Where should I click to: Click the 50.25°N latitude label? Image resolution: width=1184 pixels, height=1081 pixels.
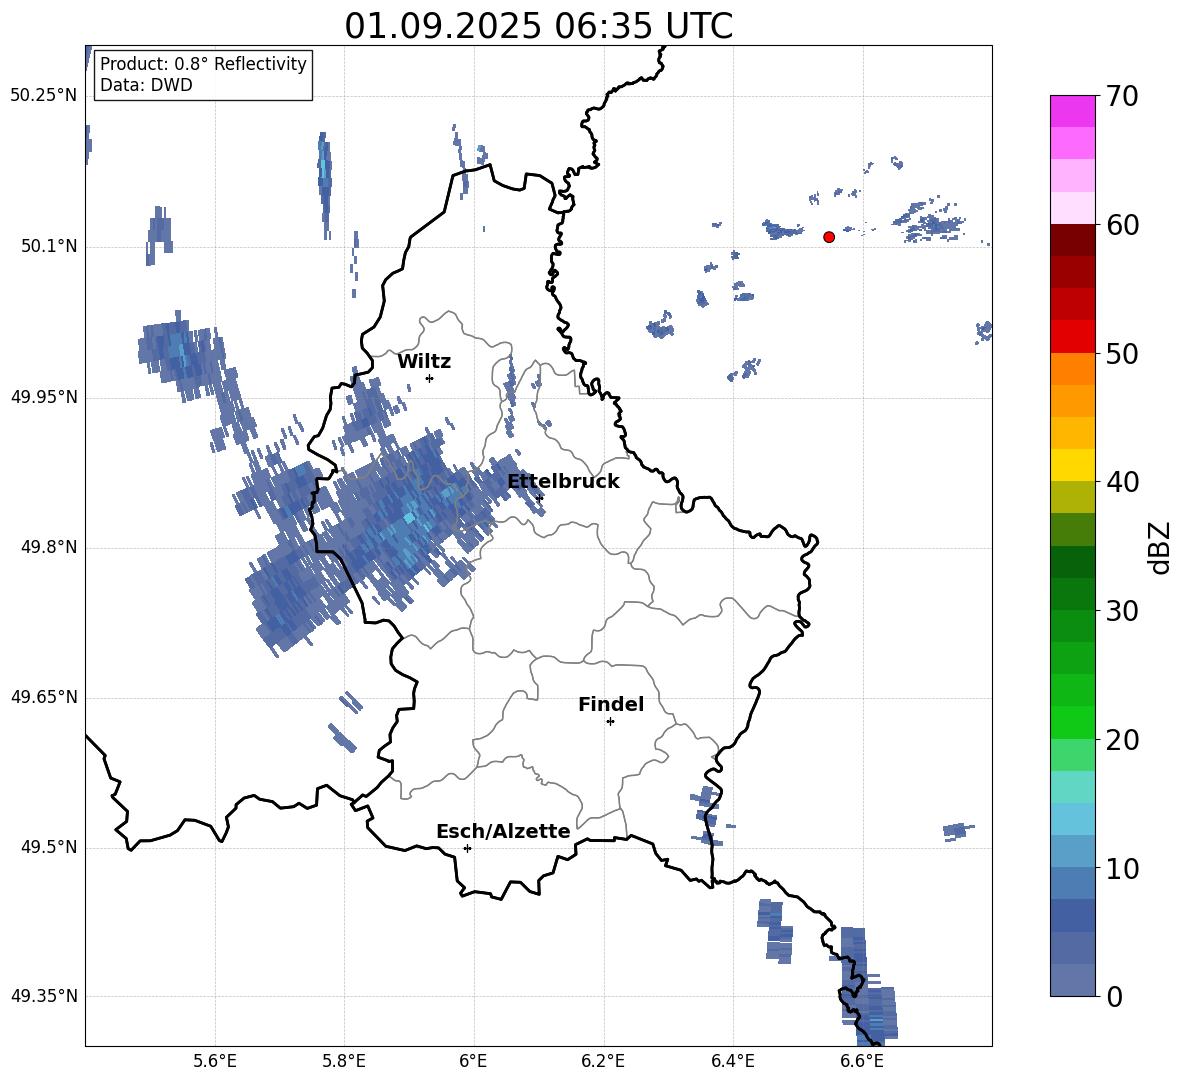(x=44, y=96)
